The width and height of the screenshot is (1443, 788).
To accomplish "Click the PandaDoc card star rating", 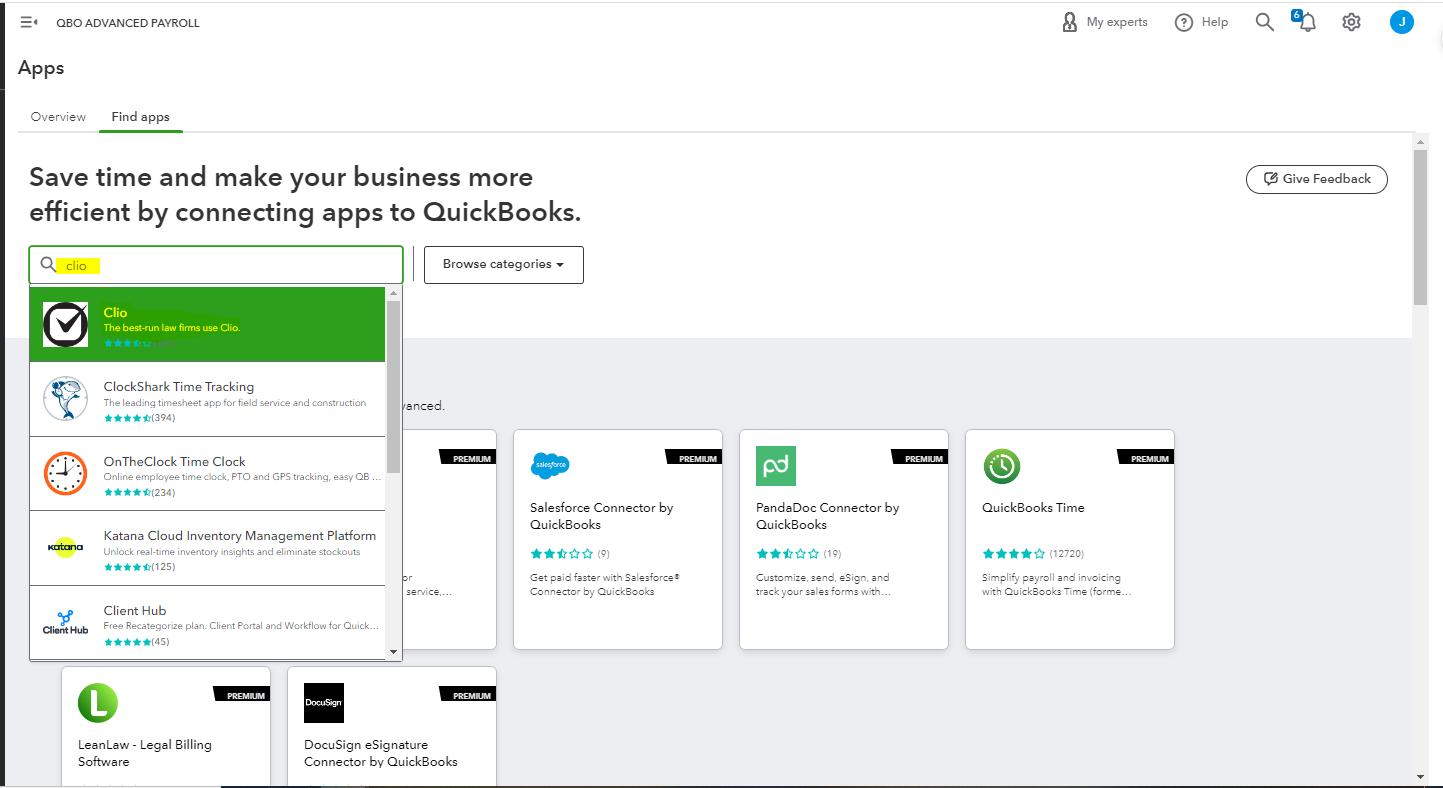I will (788, 554).
